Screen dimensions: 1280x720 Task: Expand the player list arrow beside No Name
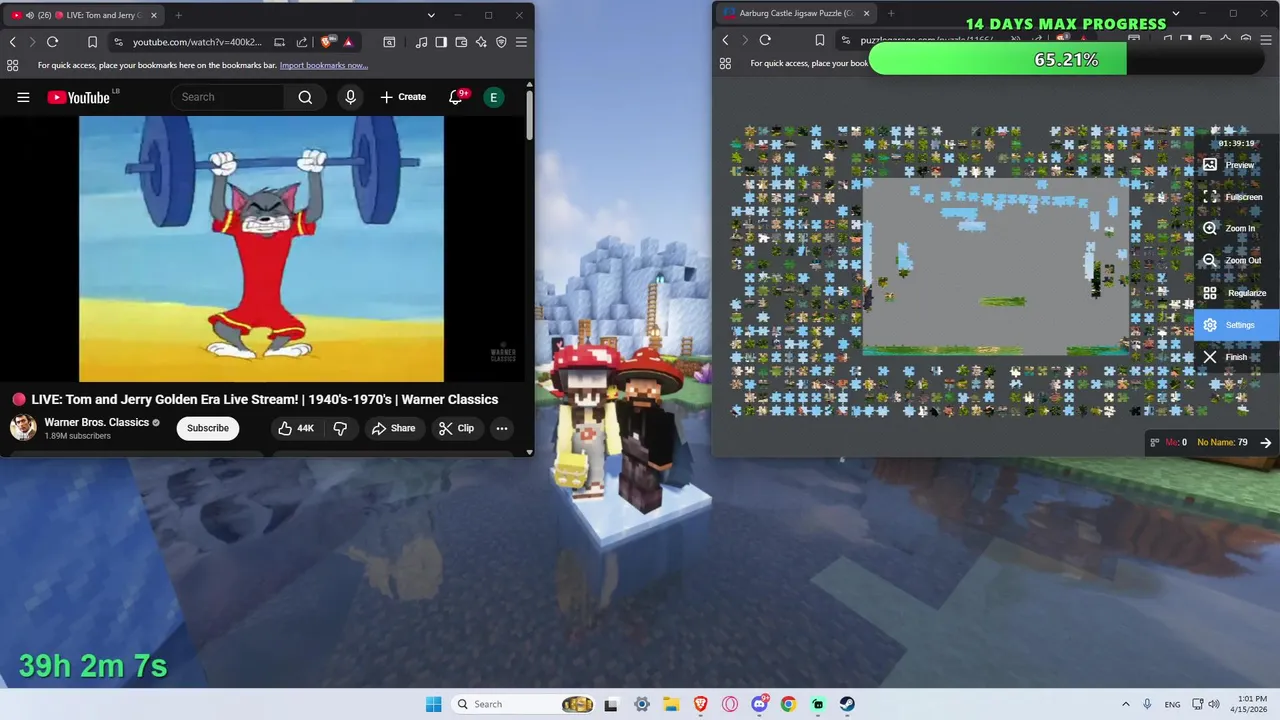(x=1266, y=442)
